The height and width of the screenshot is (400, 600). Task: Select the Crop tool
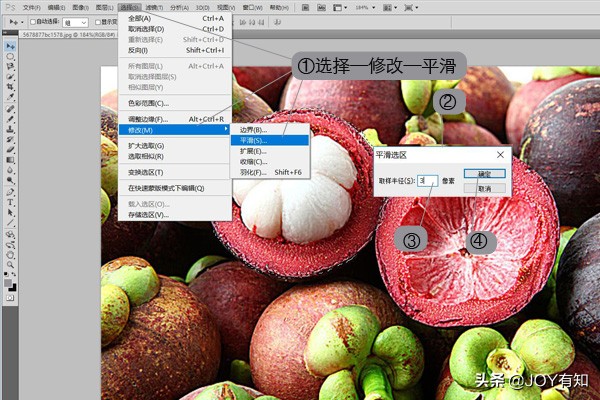point(10,87)
